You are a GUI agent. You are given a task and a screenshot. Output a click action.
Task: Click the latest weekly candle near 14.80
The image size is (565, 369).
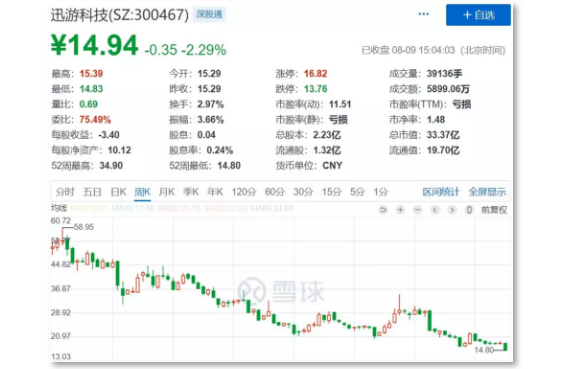pyautogui.click(x=506, y=346)
